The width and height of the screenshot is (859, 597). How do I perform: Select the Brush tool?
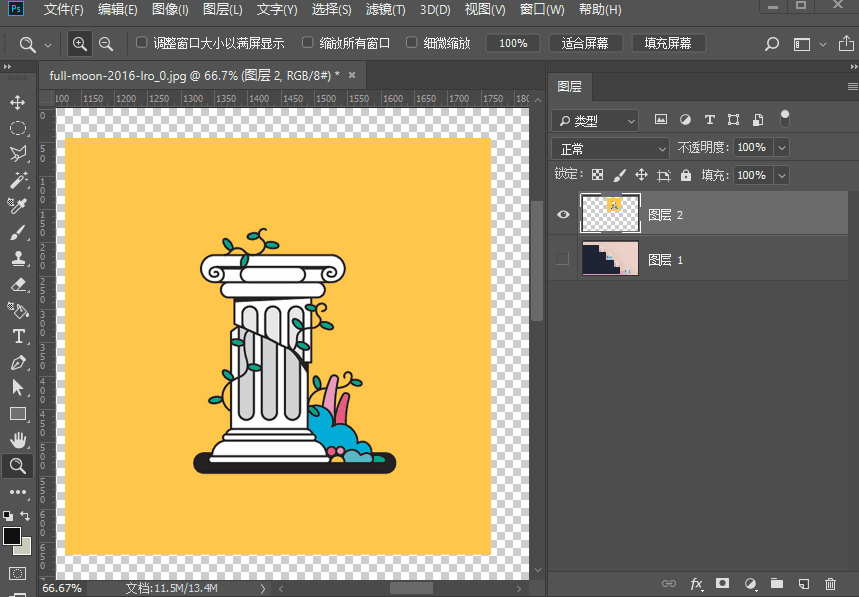17,232
